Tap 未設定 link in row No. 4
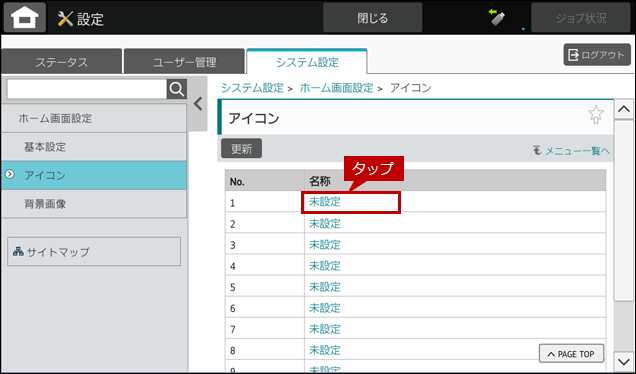This screenshot has width=636, height=374. [324, 266]
